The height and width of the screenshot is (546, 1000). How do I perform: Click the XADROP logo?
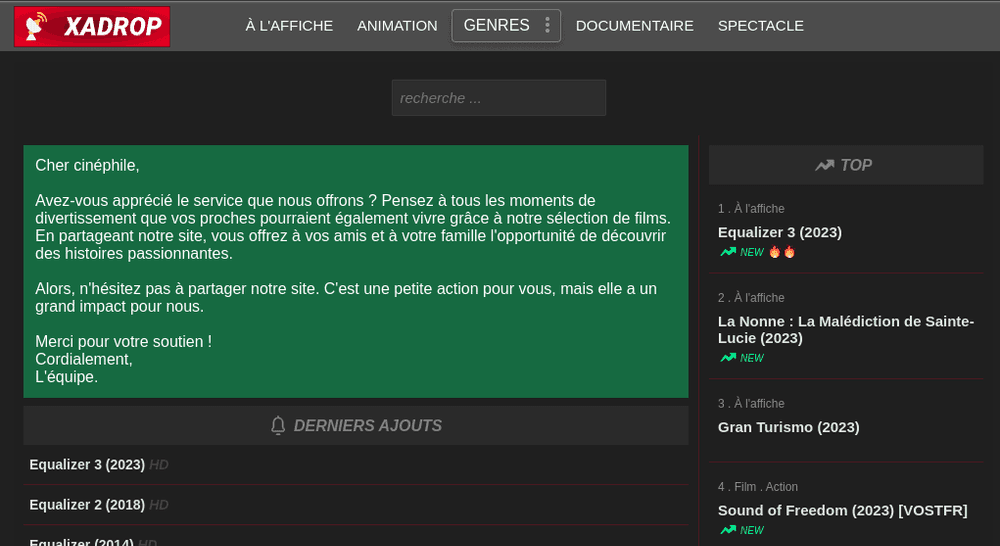(x=92, y=26)
